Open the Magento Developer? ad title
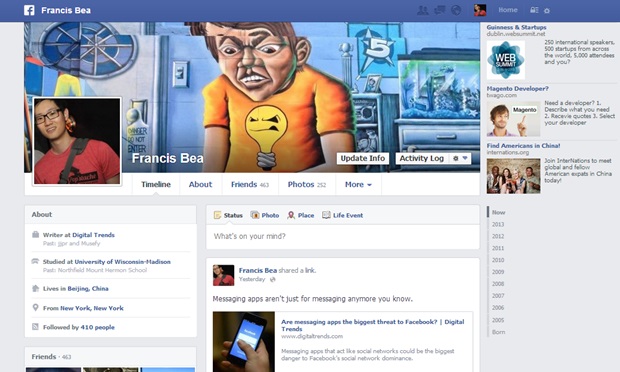This screenshot has height=372, width=620. coord(517,89)
